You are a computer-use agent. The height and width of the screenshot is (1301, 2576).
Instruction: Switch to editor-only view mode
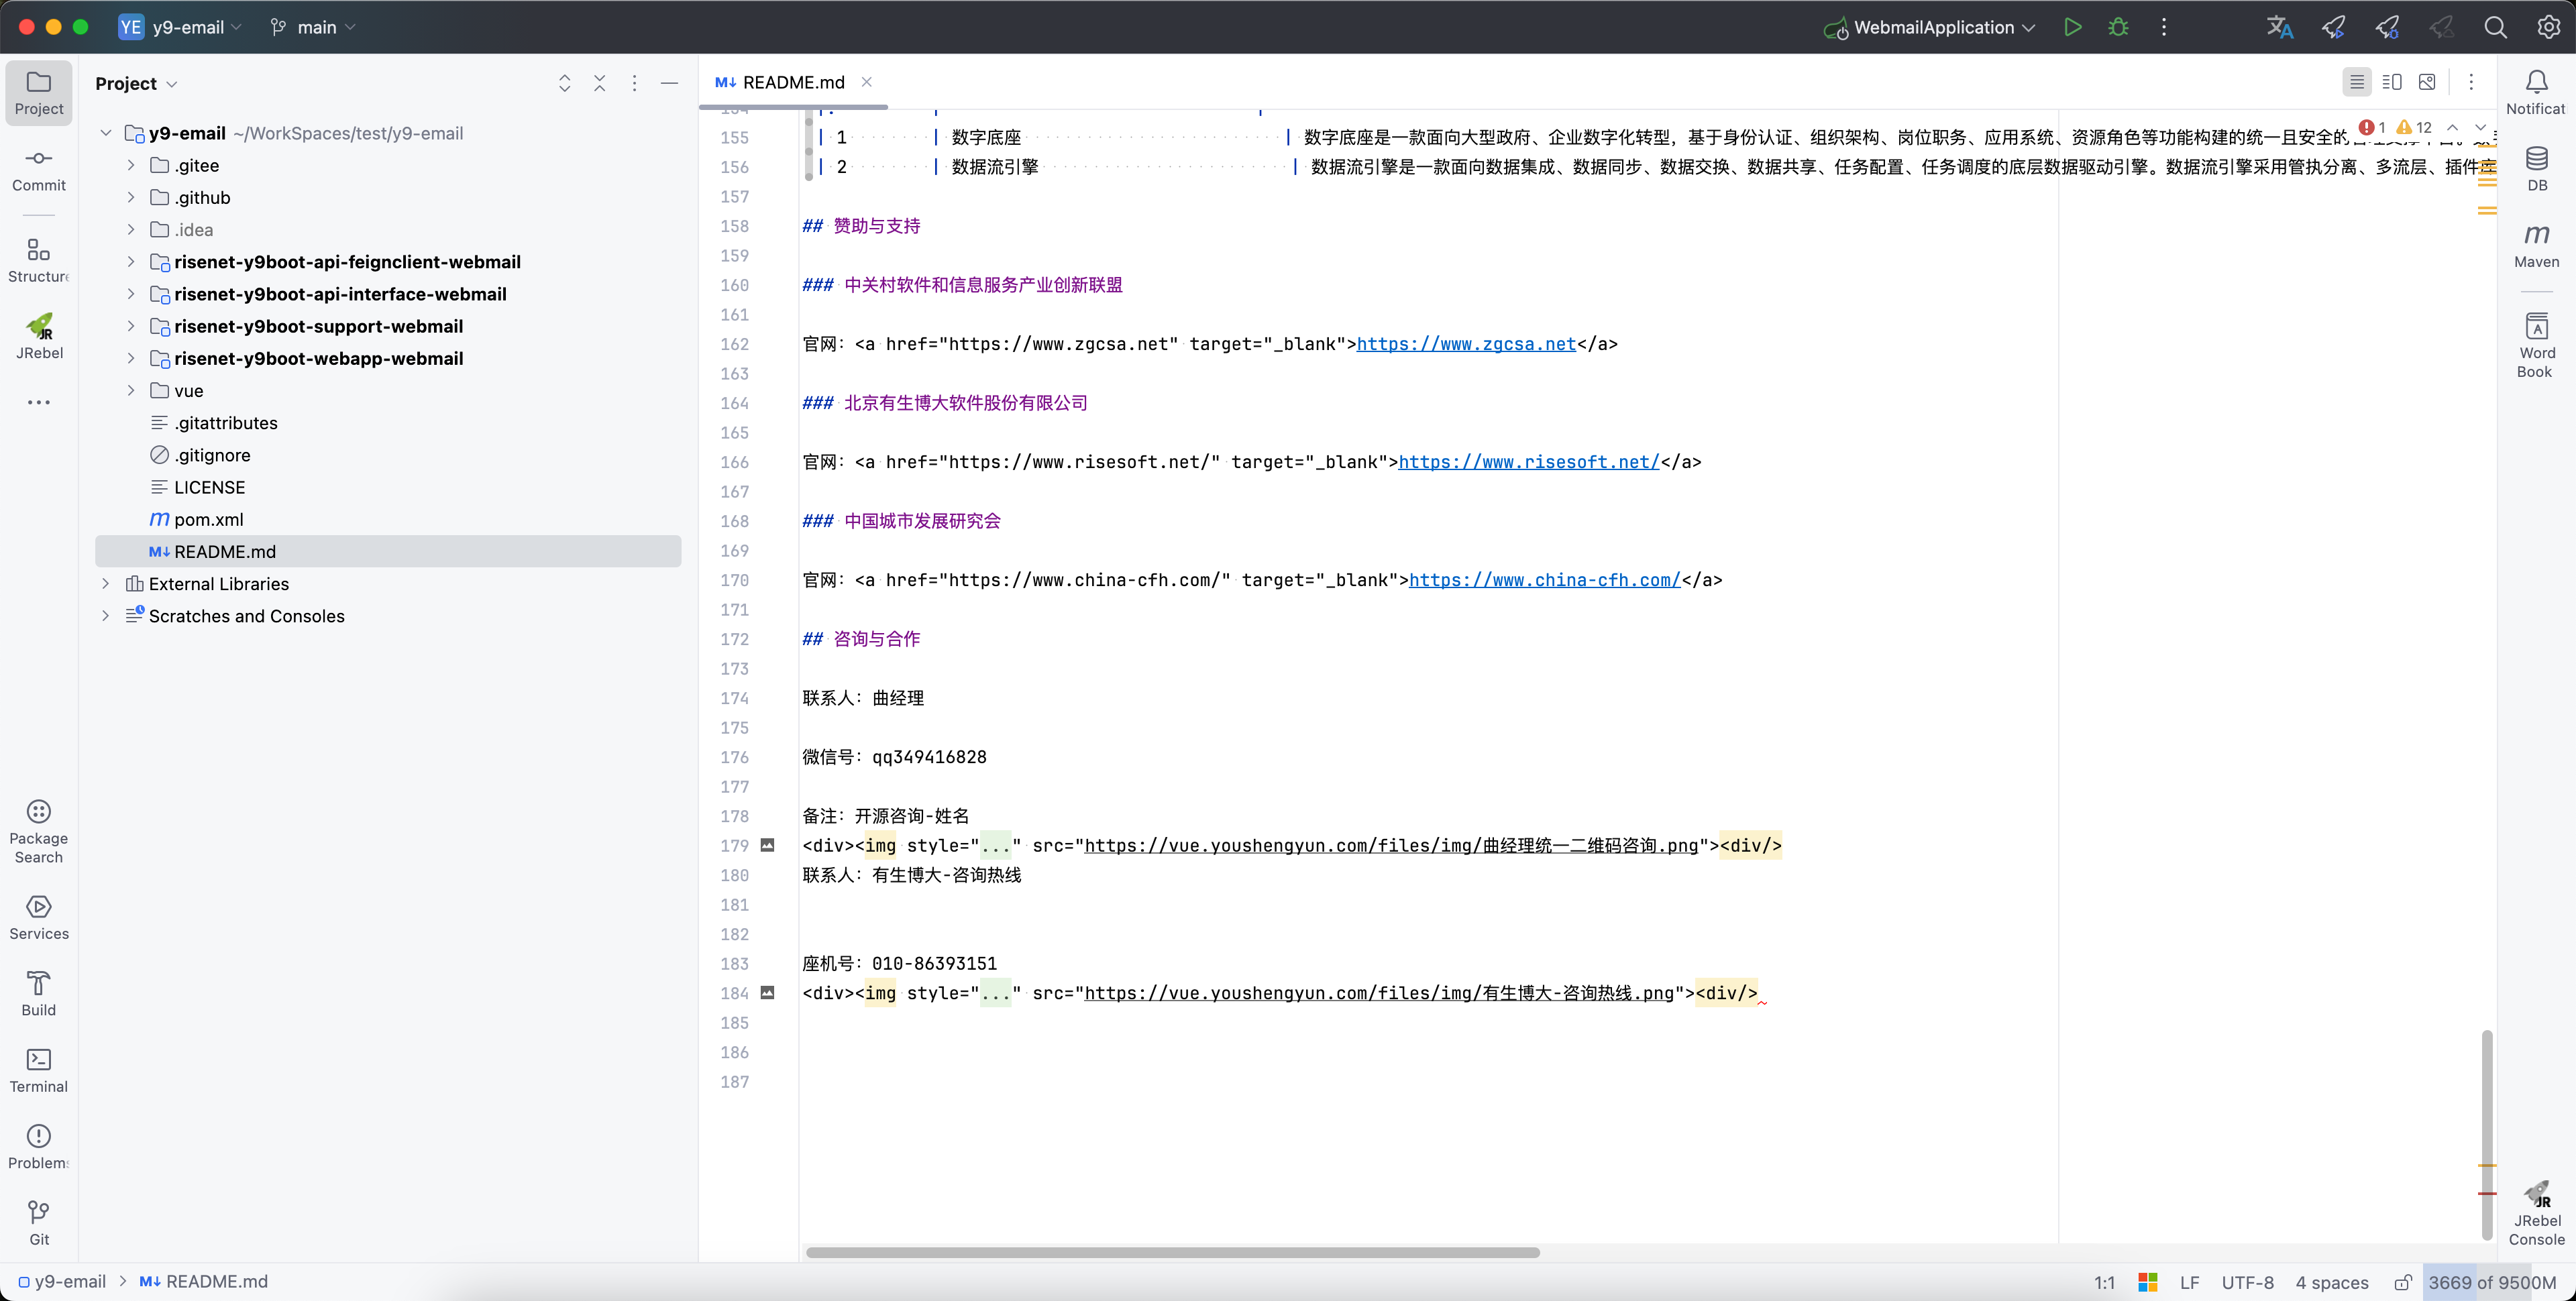pos(2356,82)
